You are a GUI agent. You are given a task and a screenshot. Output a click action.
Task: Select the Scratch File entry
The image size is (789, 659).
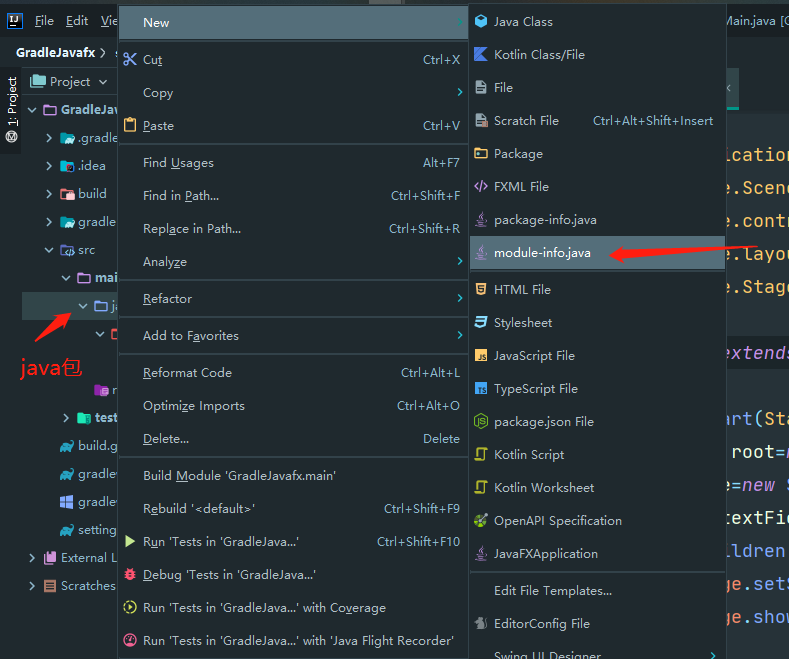[x=597, y=120]
